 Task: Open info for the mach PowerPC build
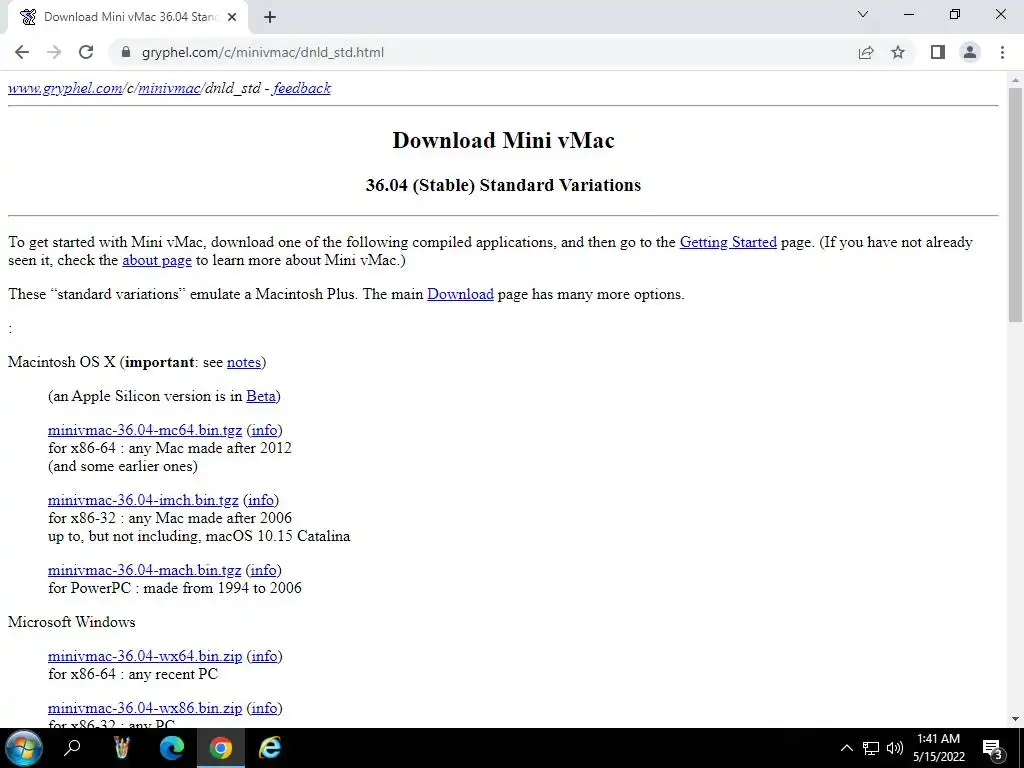tap(264, 570)
